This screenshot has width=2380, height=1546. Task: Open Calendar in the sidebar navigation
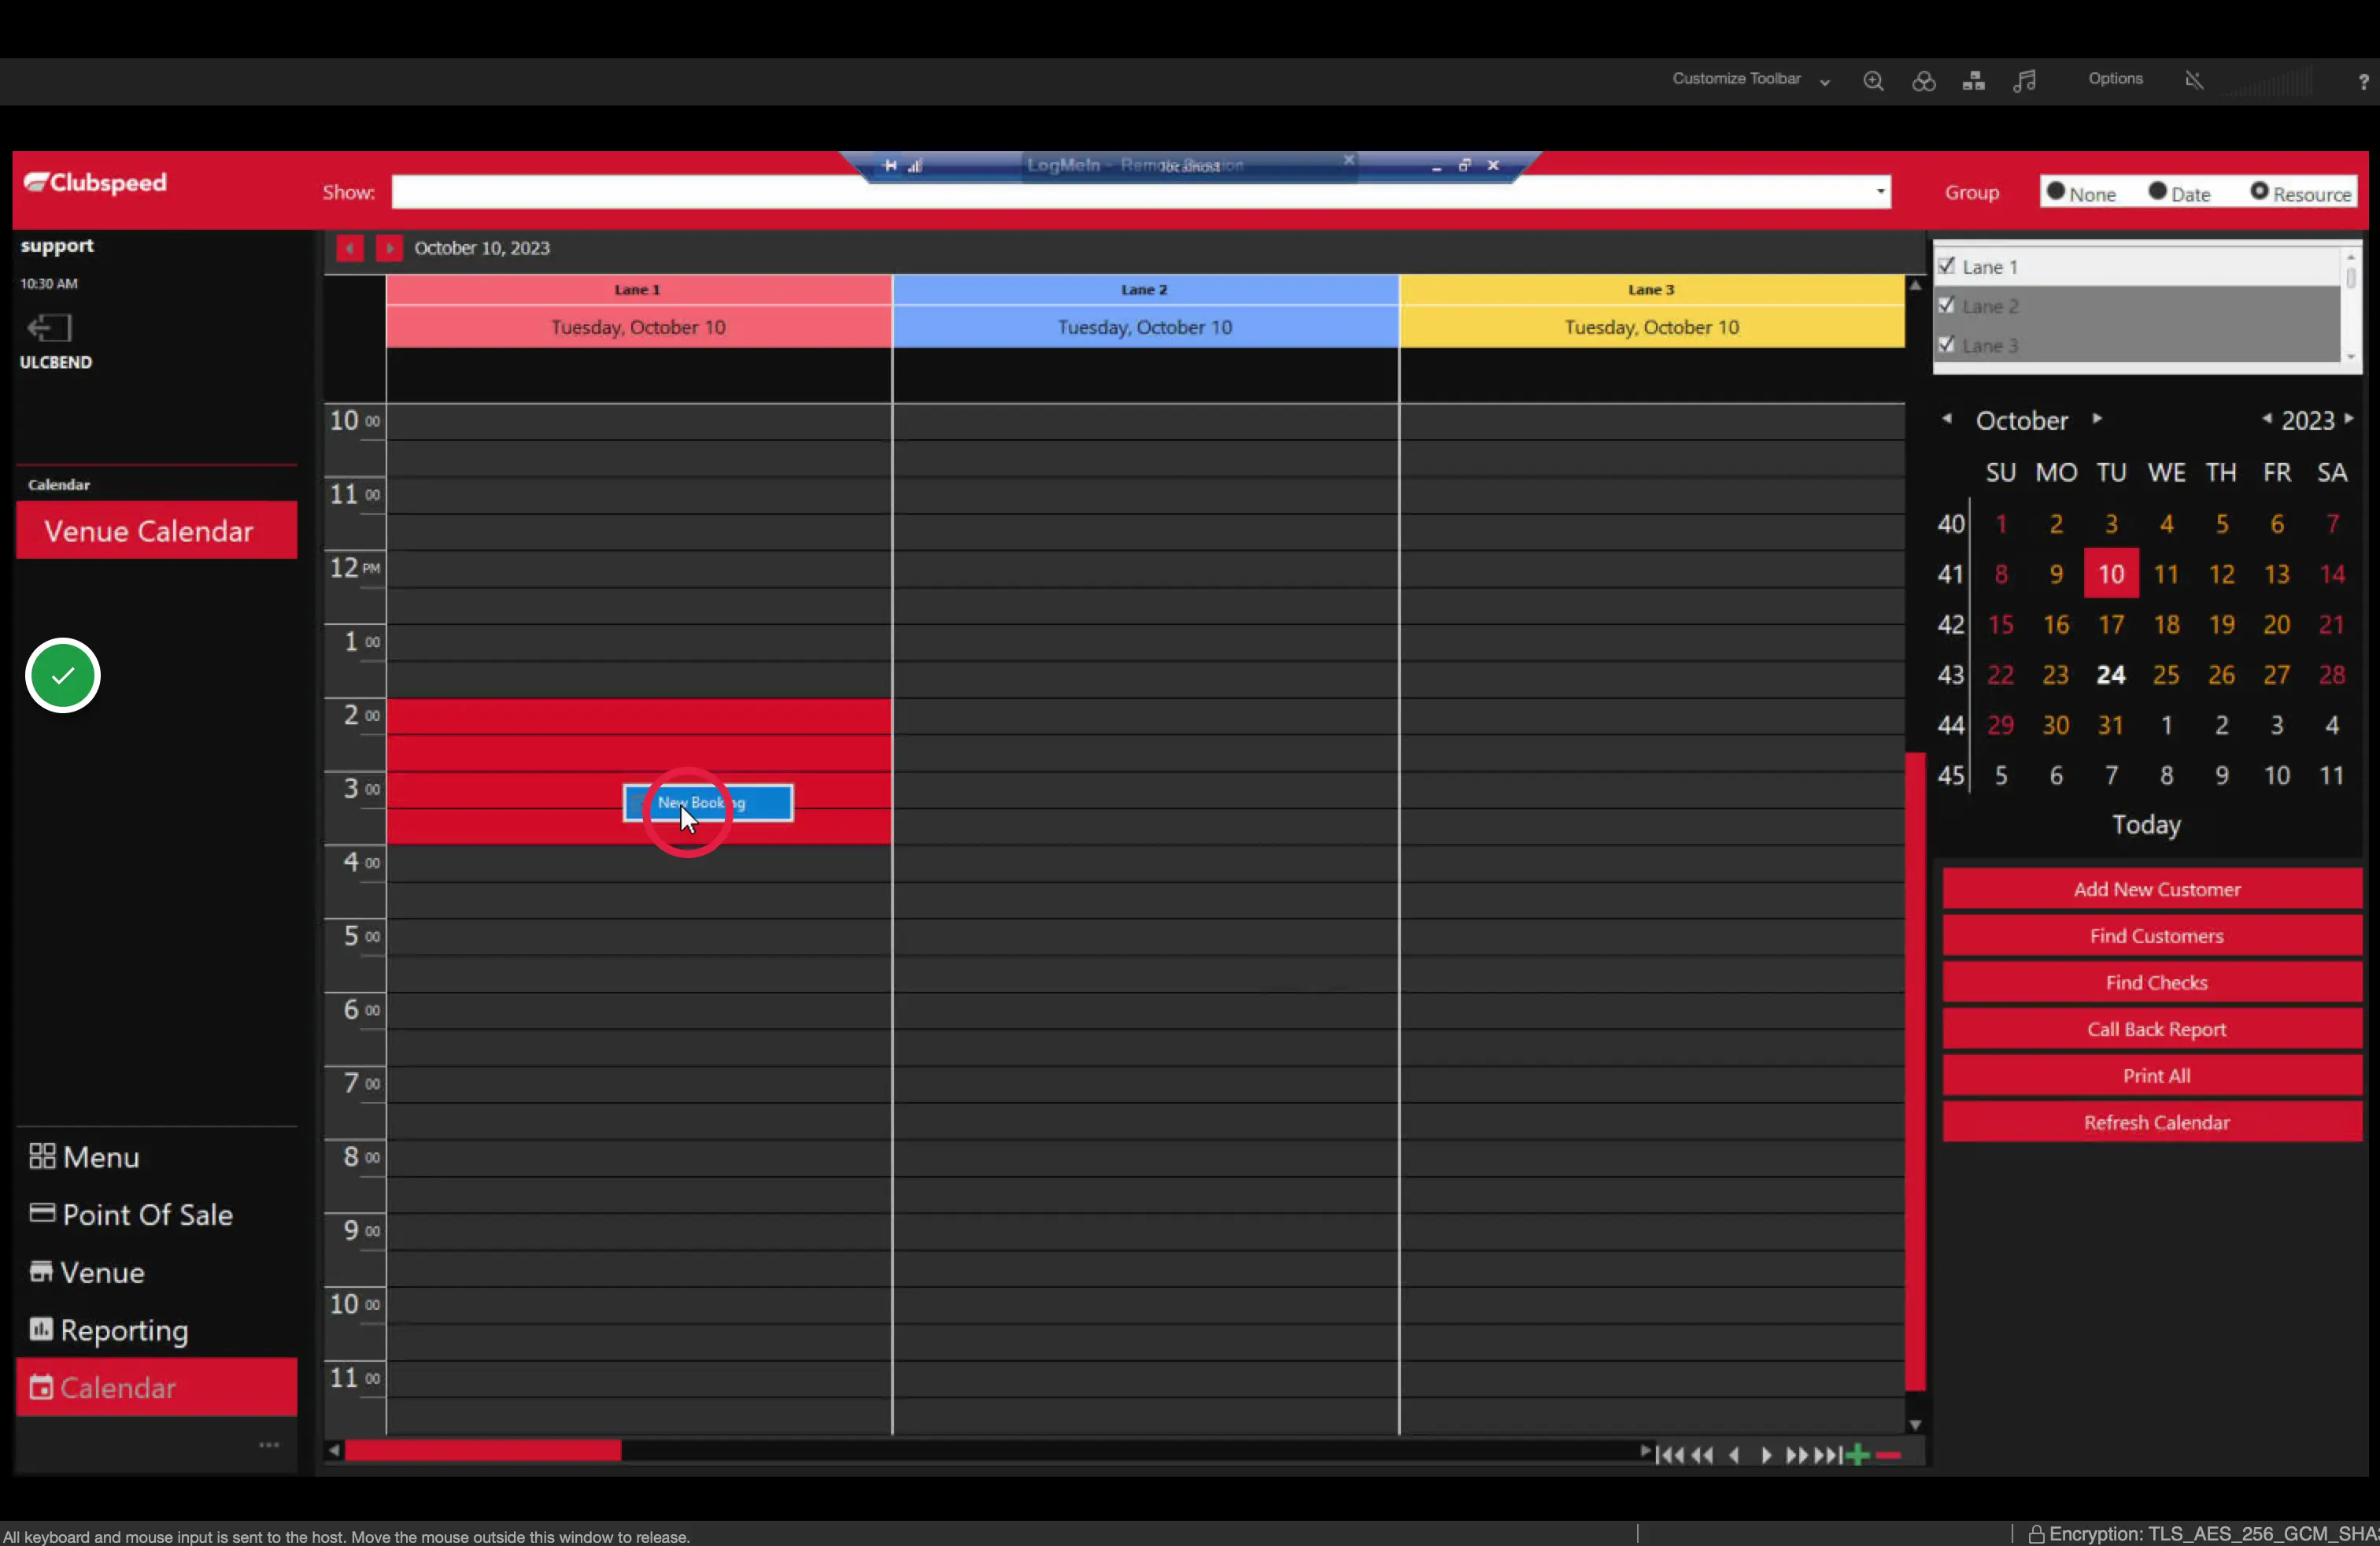[157, 1387]
